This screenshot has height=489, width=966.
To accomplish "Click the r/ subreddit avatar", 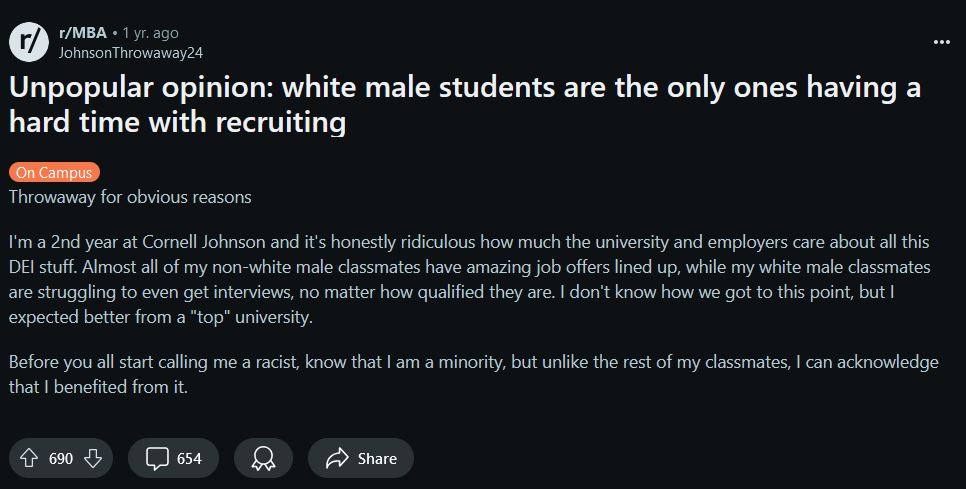I will [x=29, y=42].
